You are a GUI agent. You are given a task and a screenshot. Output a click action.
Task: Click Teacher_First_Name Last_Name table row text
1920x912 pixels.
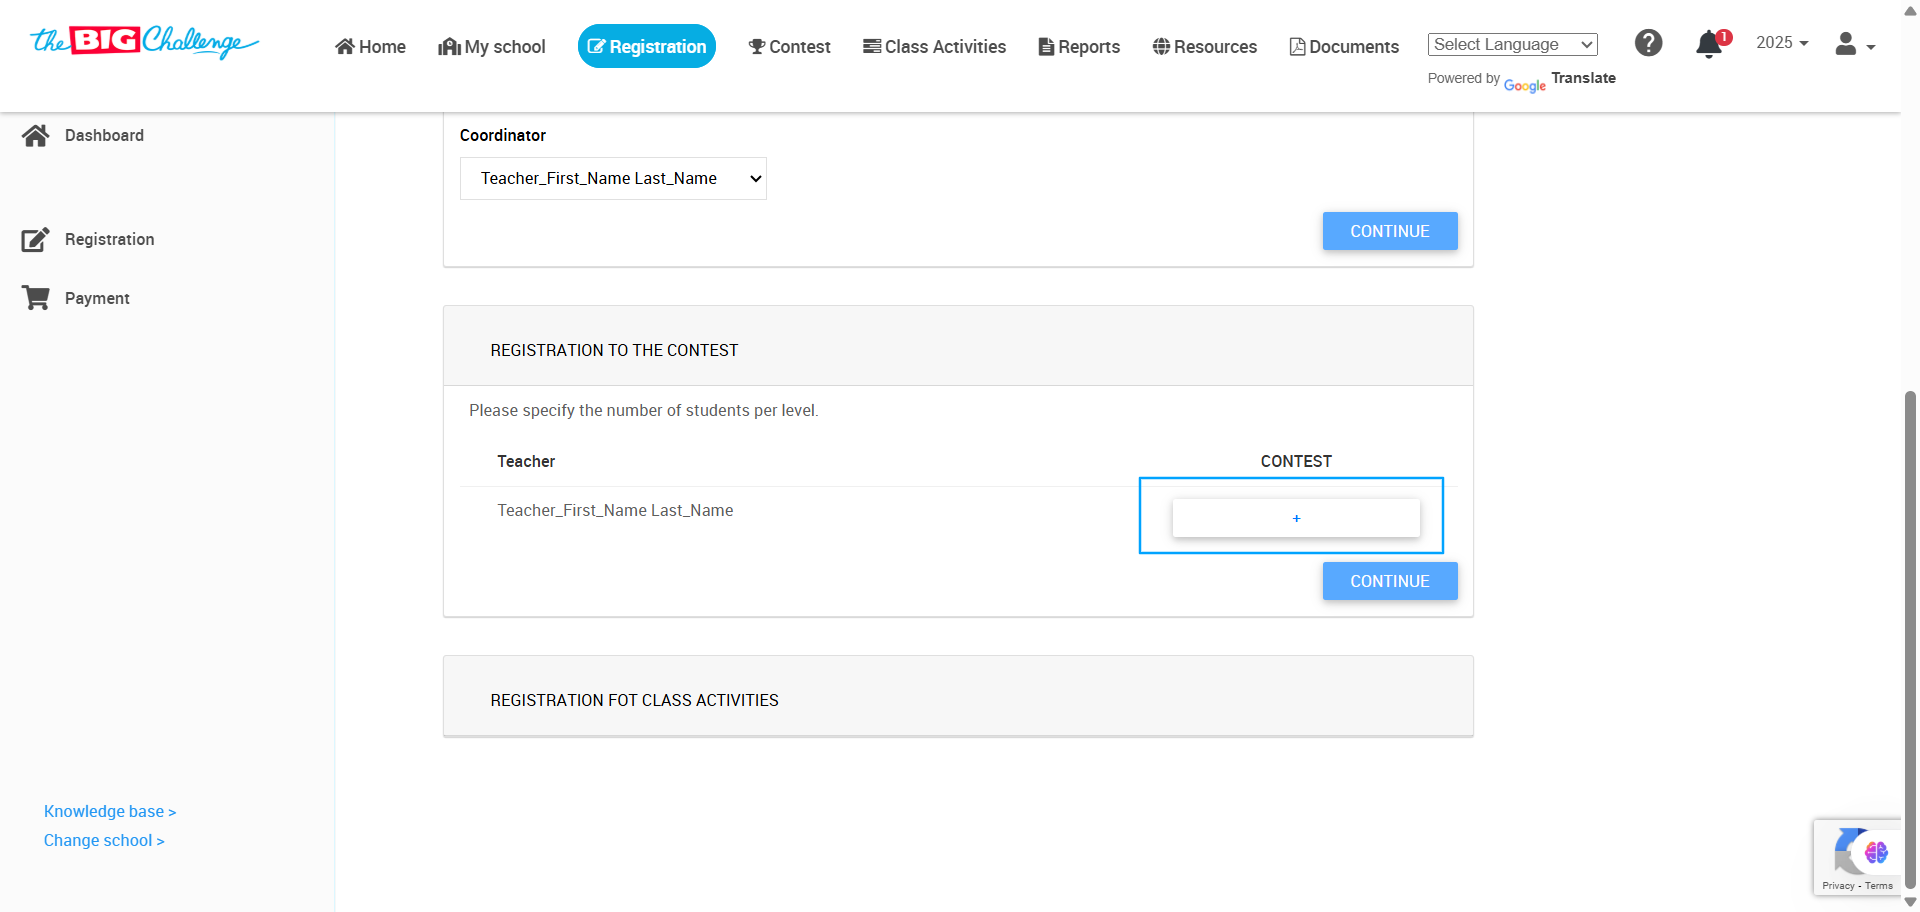(x=615, y=510)
